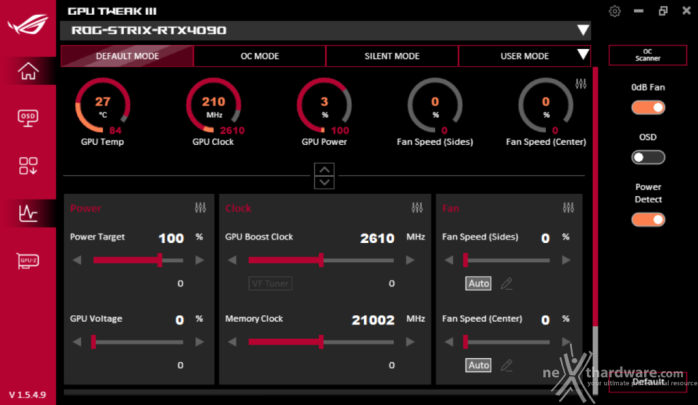Switch to OC Mode tab
This screenshot has width=698, height=405.
[260, 56]
